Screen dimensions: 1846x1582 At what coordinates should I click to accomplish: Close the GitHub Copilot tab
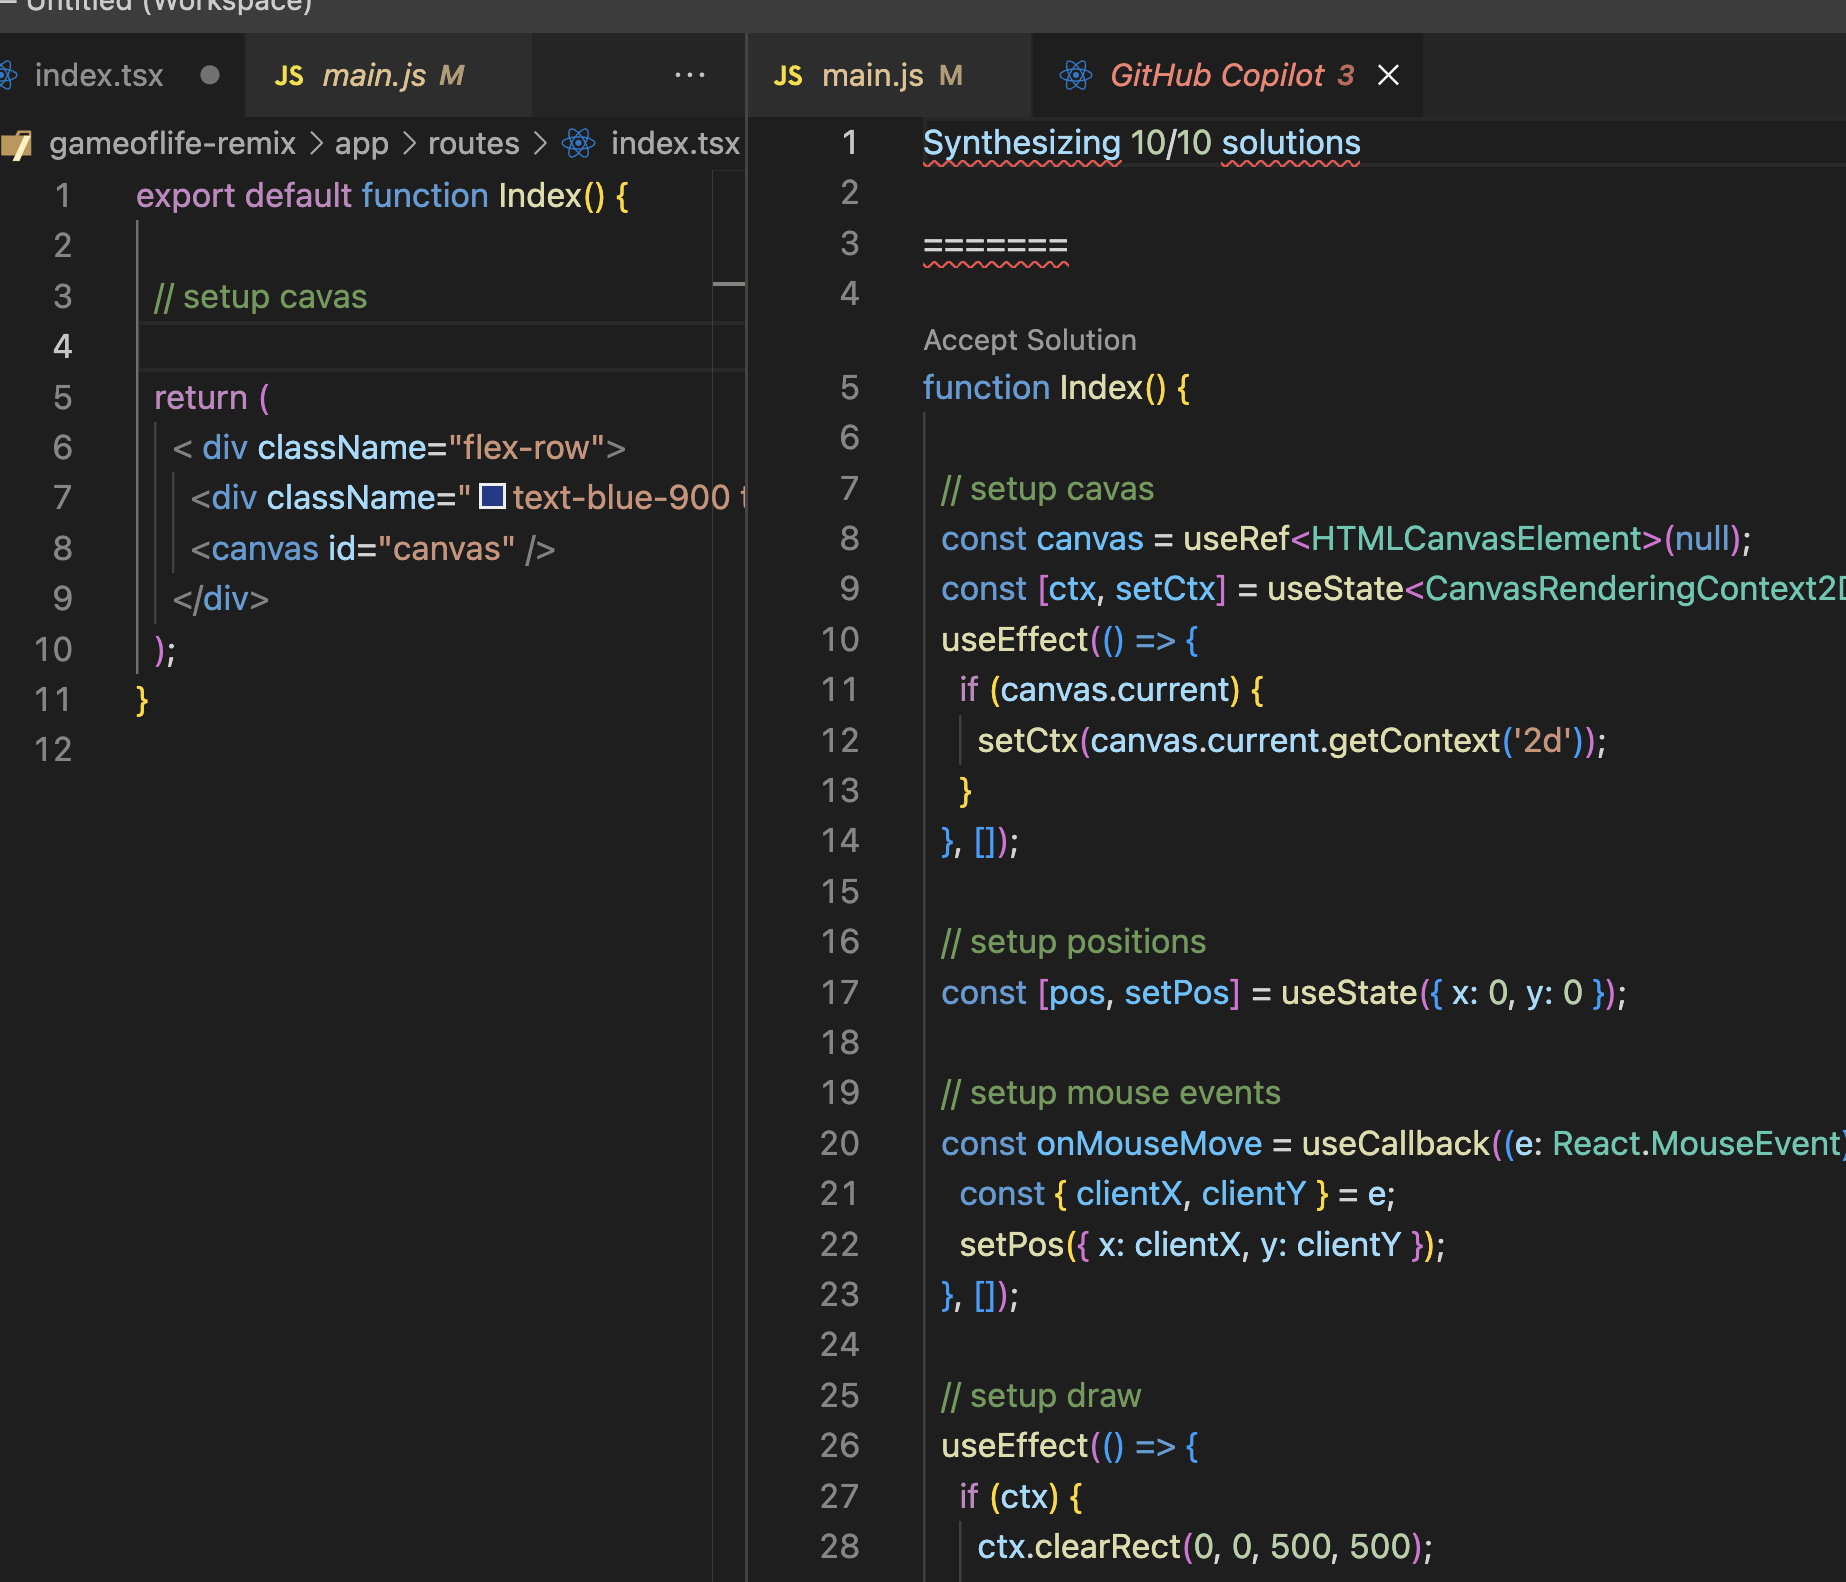pos(1388,75)
